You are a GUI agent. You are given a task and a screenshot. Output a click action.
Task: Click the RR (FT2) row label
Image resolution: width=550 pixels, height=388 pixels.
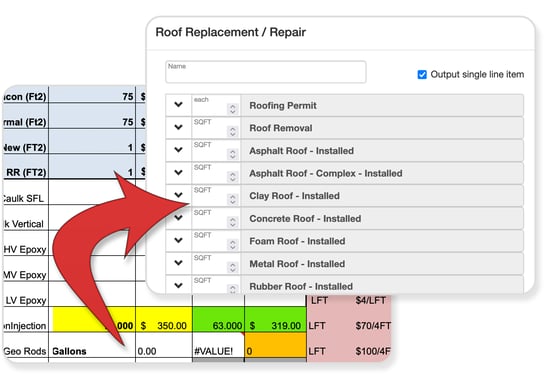(26, 173)
